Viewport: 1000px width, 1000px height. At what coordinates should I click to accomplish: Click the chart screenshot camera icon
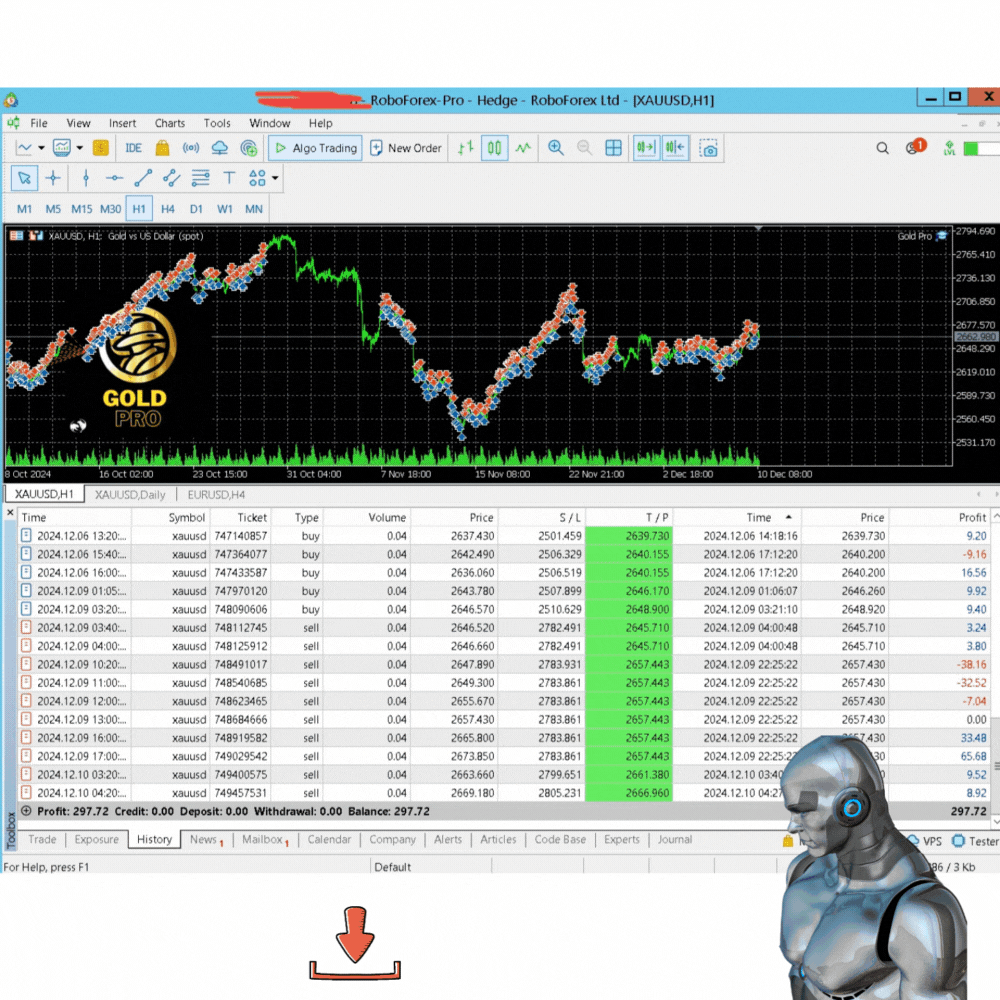point(708,148)
